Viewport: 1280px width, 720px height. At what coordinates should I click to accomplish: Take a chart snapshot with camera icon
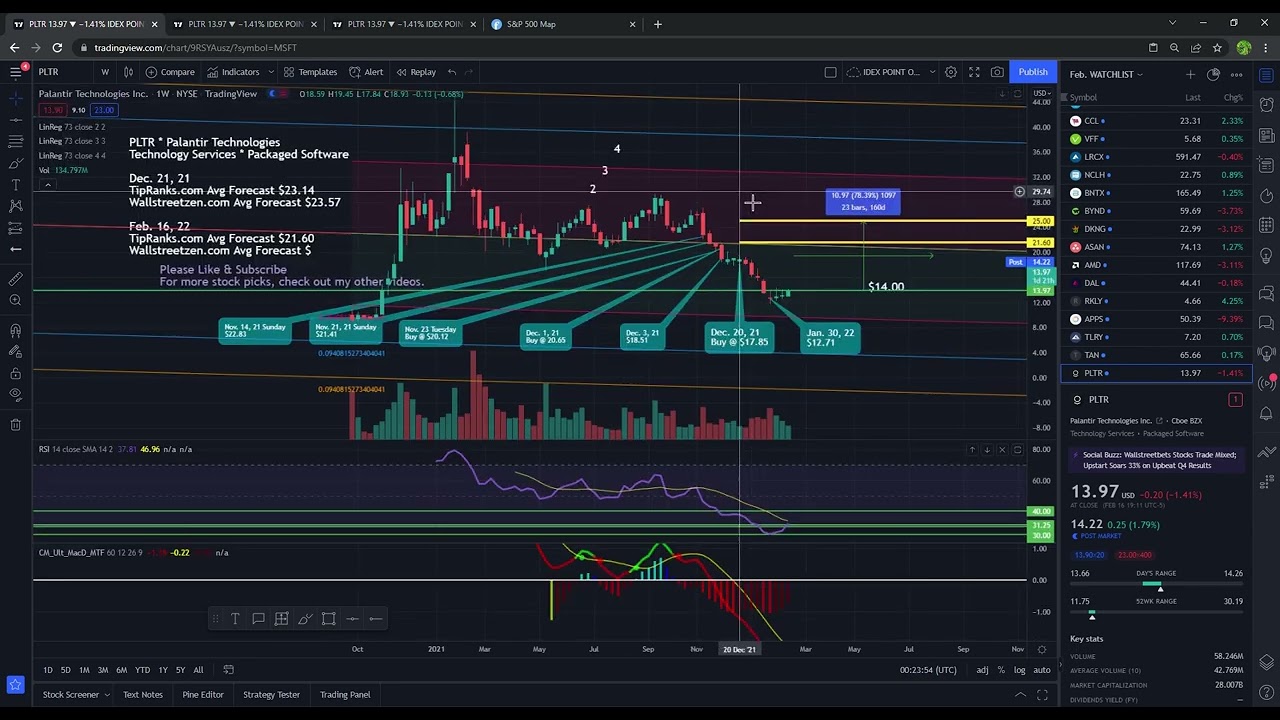pyautogui.click(x=997, y=72)
